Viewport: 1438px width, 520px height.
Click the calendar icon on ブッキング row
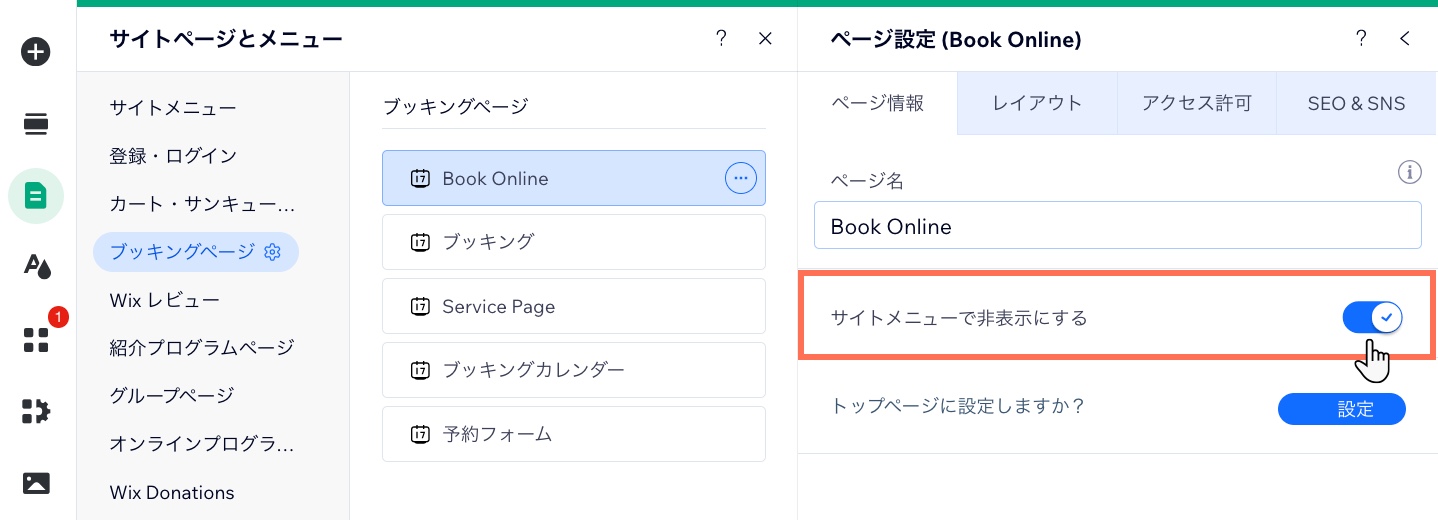coord(420,242)
